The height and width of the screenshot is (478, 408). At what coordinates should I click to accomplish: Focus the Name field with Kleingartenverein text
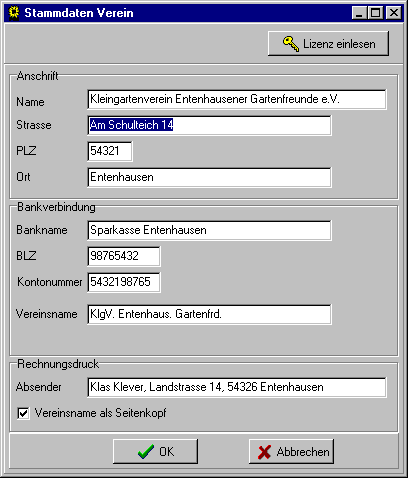coord(237,99)
